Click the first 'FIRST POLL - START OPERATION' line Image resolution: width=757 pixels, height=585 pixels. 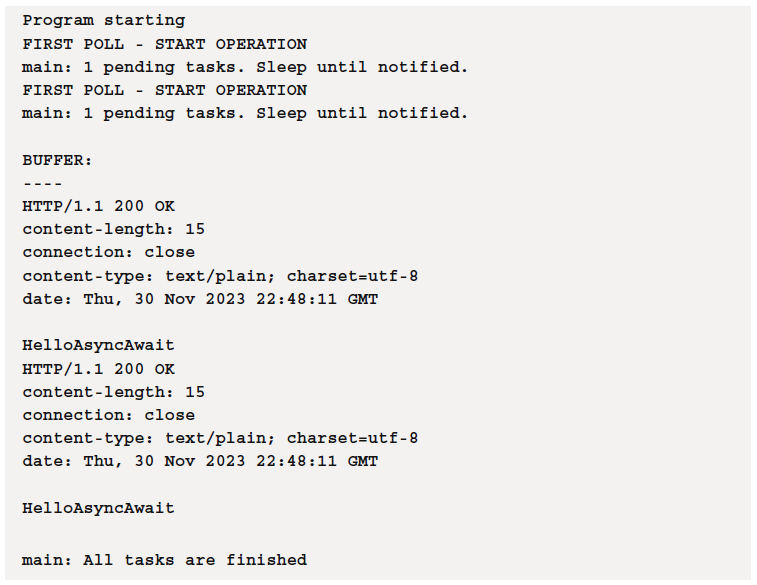point(165,44)
